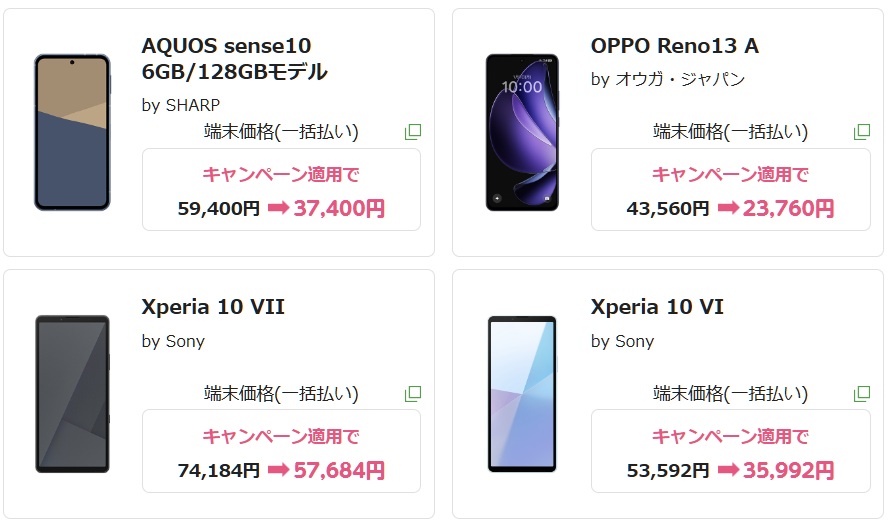The width and height of the screenshot is (892, 523).
Task: Click the 'by SHARP' maker text
Action: [181, 105]
